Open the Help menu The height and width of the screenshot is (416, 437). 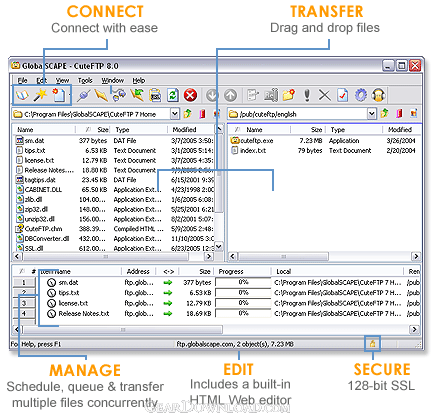[x=139, y=80]
